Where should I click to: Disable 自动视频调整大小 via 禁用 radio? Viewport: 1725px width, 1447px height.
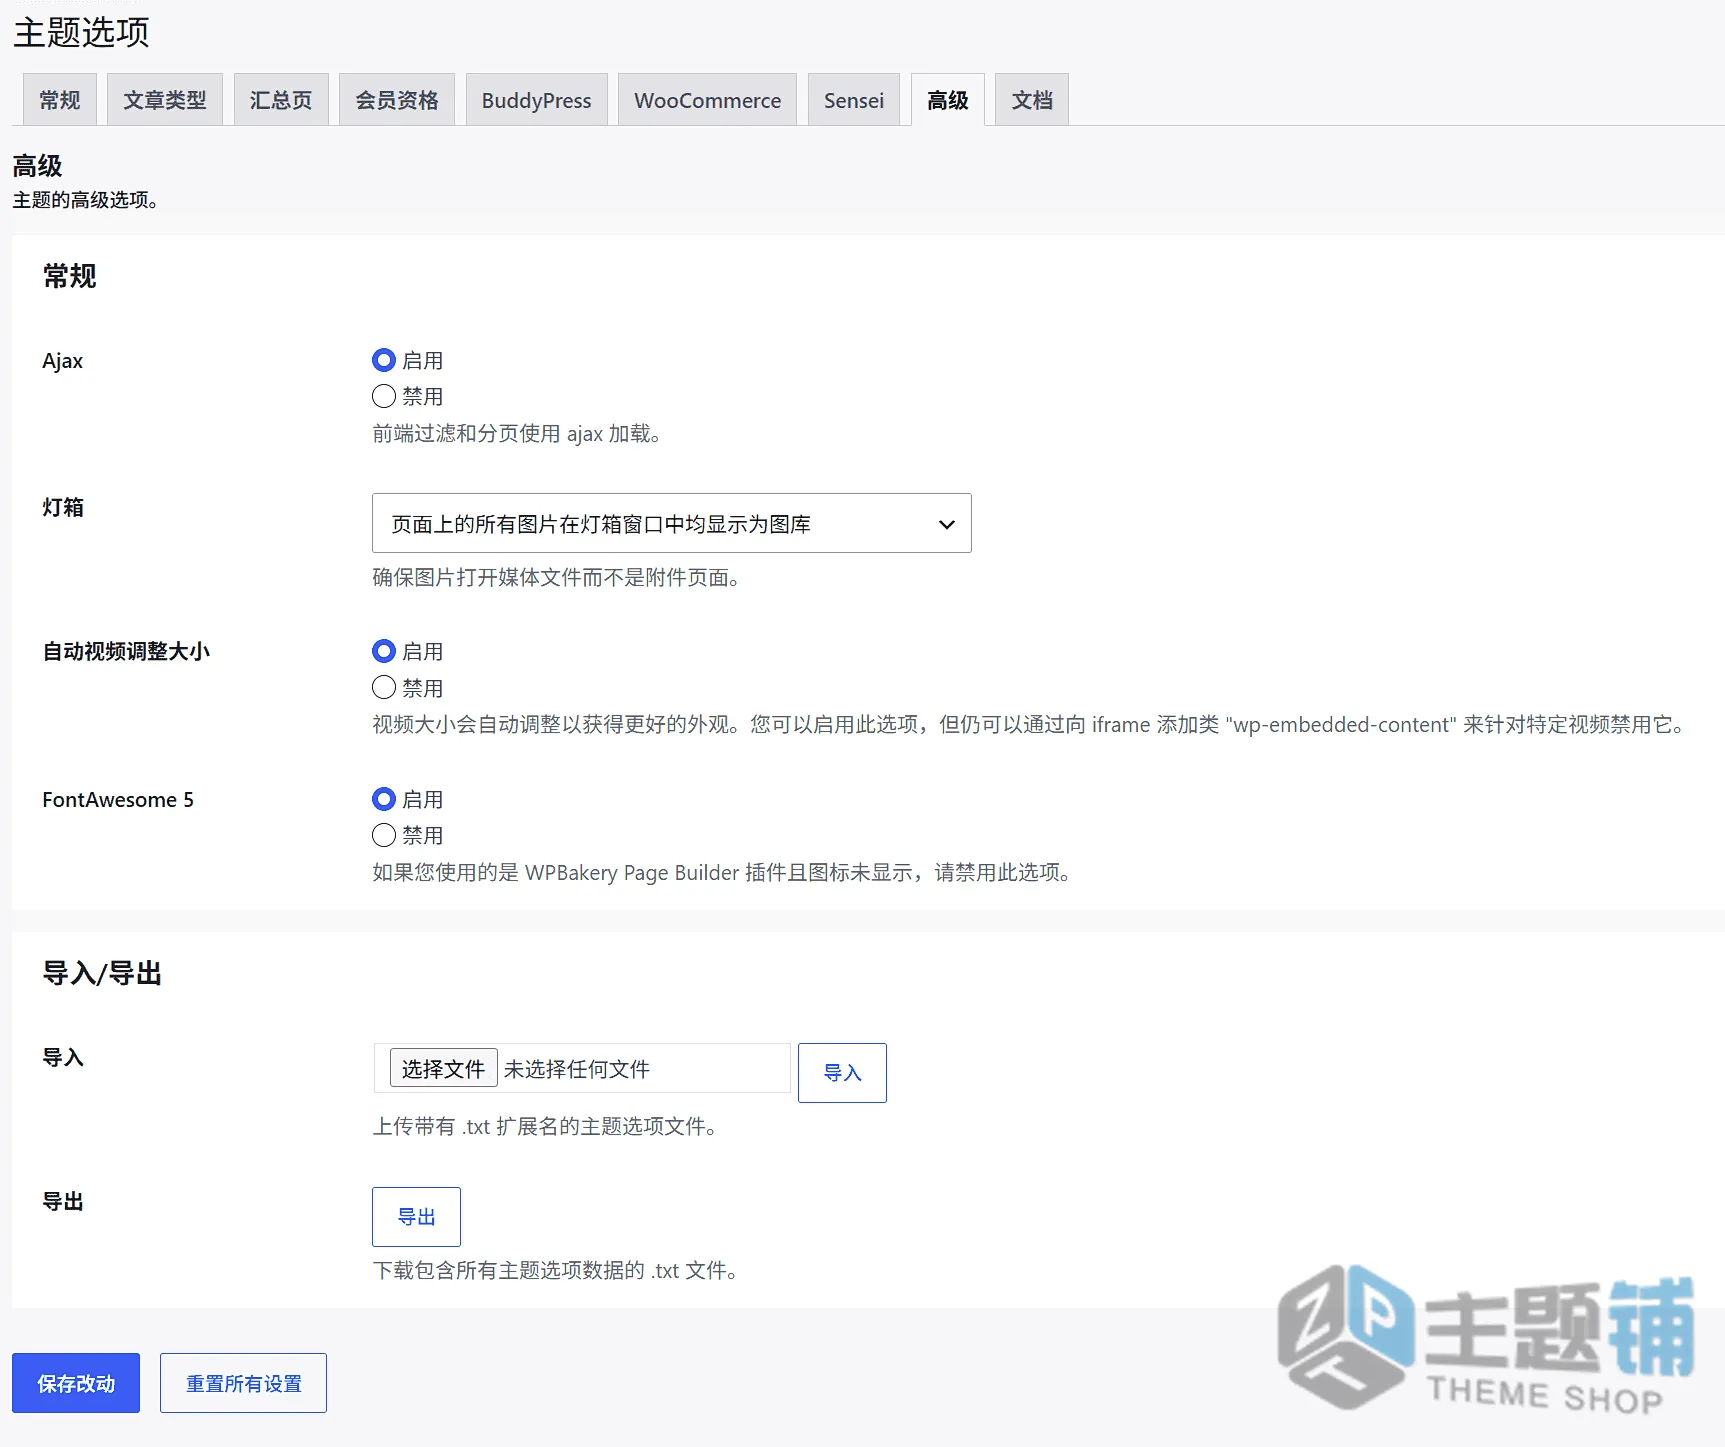coord(384,687)
